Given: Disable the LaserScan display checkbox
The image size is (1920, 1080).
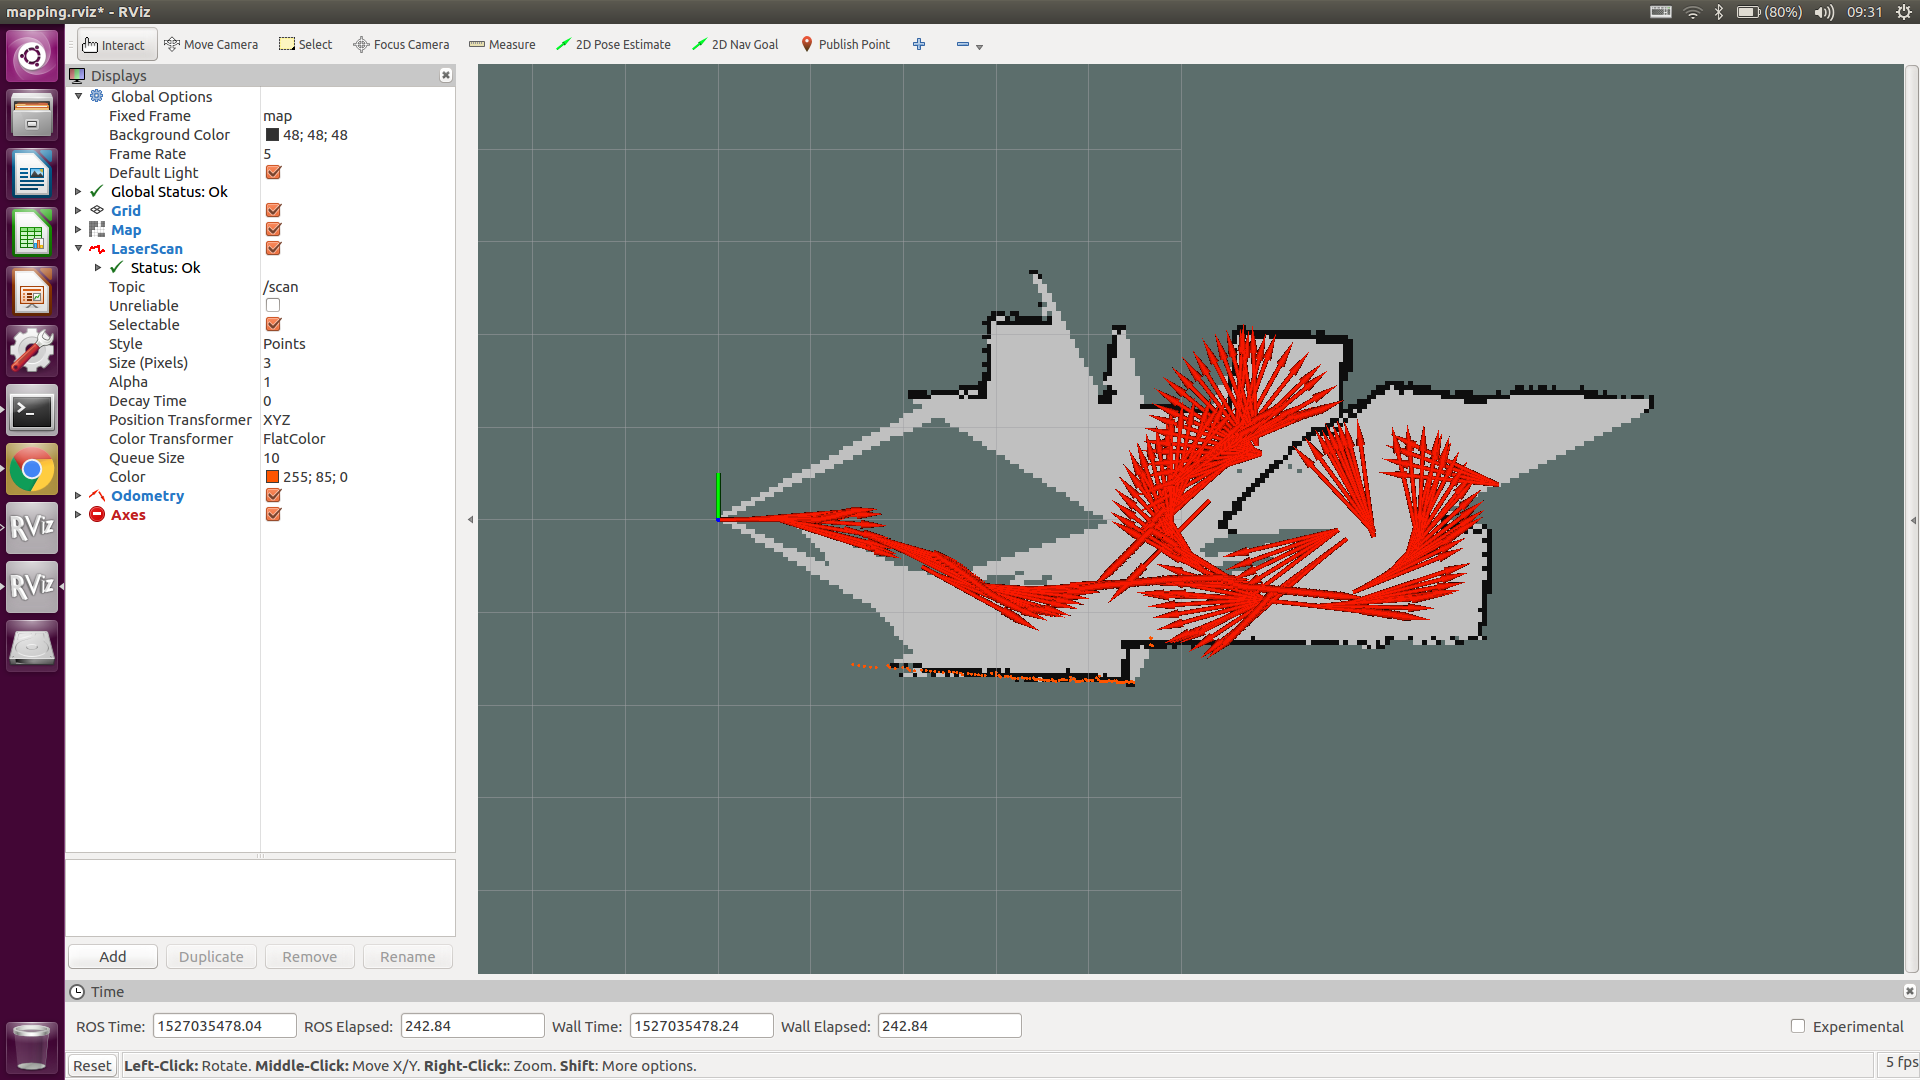Looking at the screenshot, I should pyautogui.click(x=273, y=248).
